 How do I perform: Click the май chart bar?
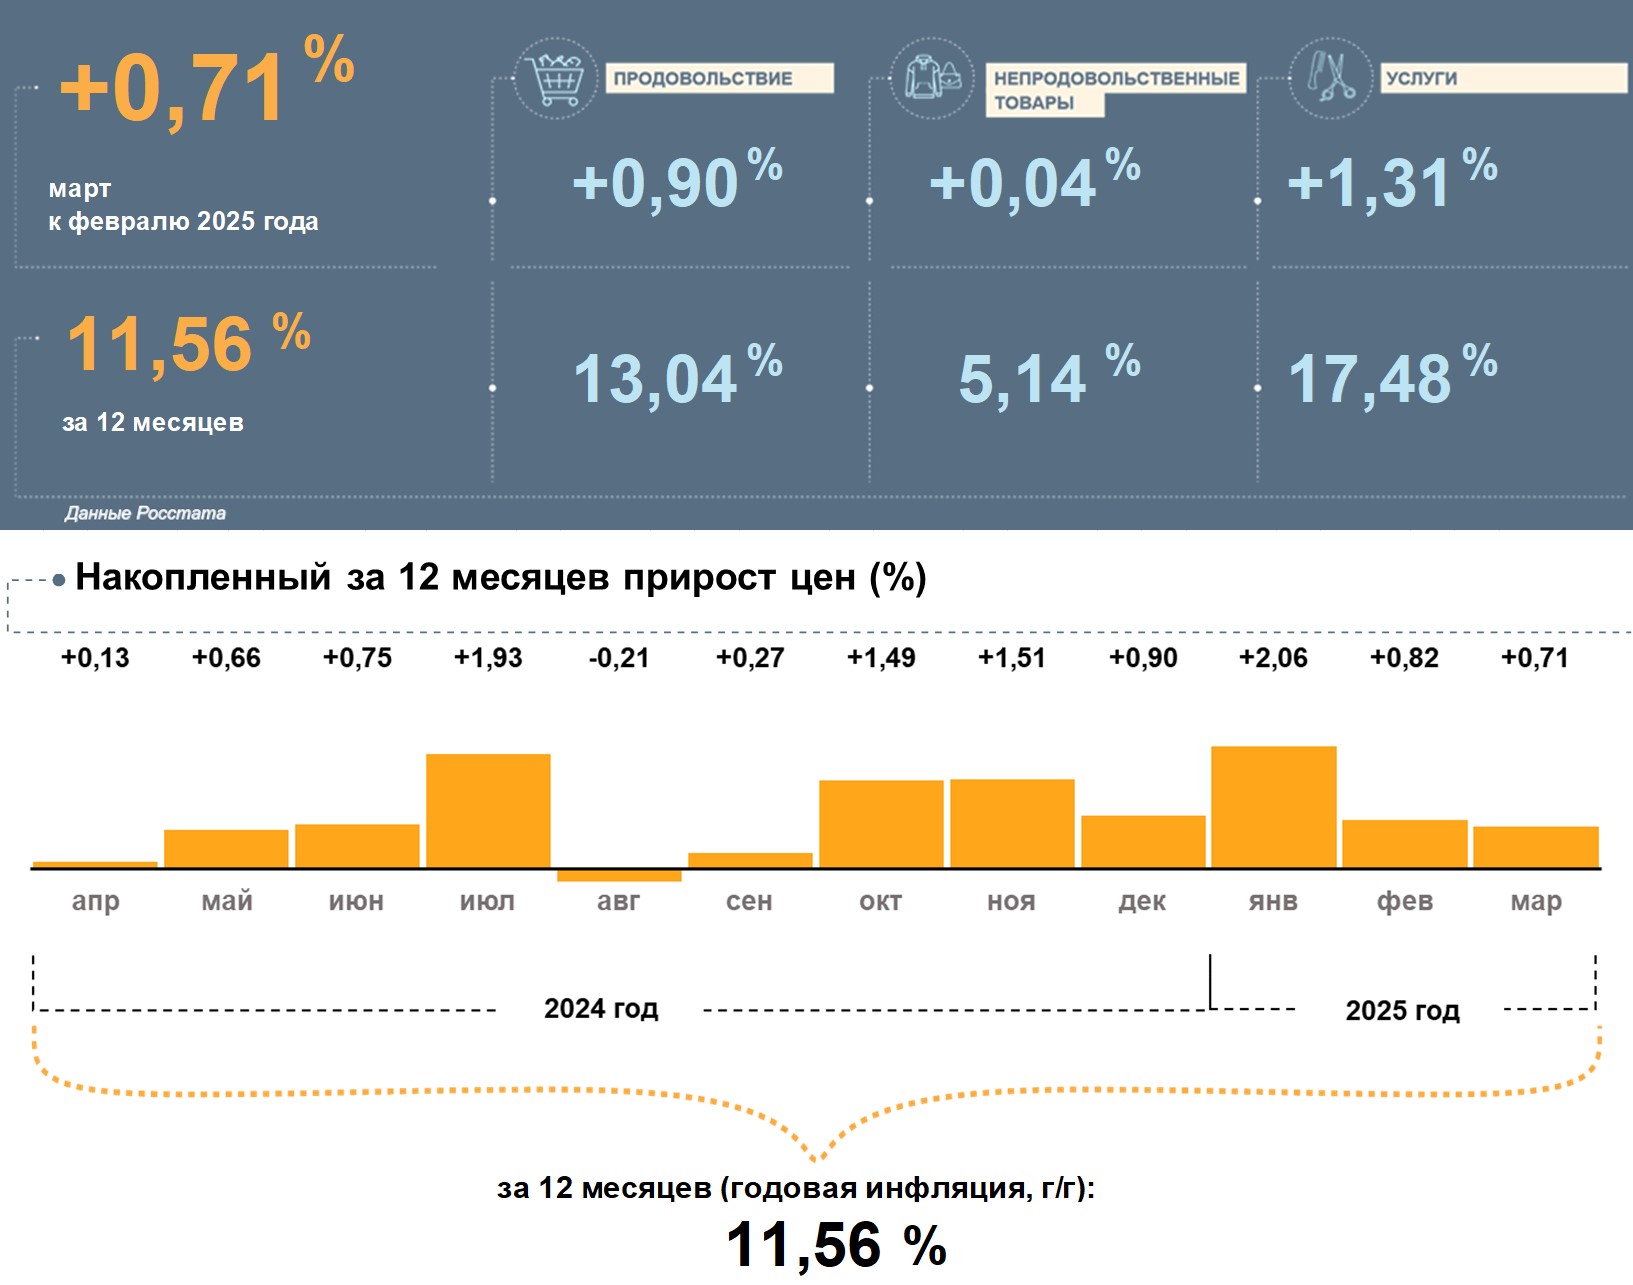tap(226, 849)
